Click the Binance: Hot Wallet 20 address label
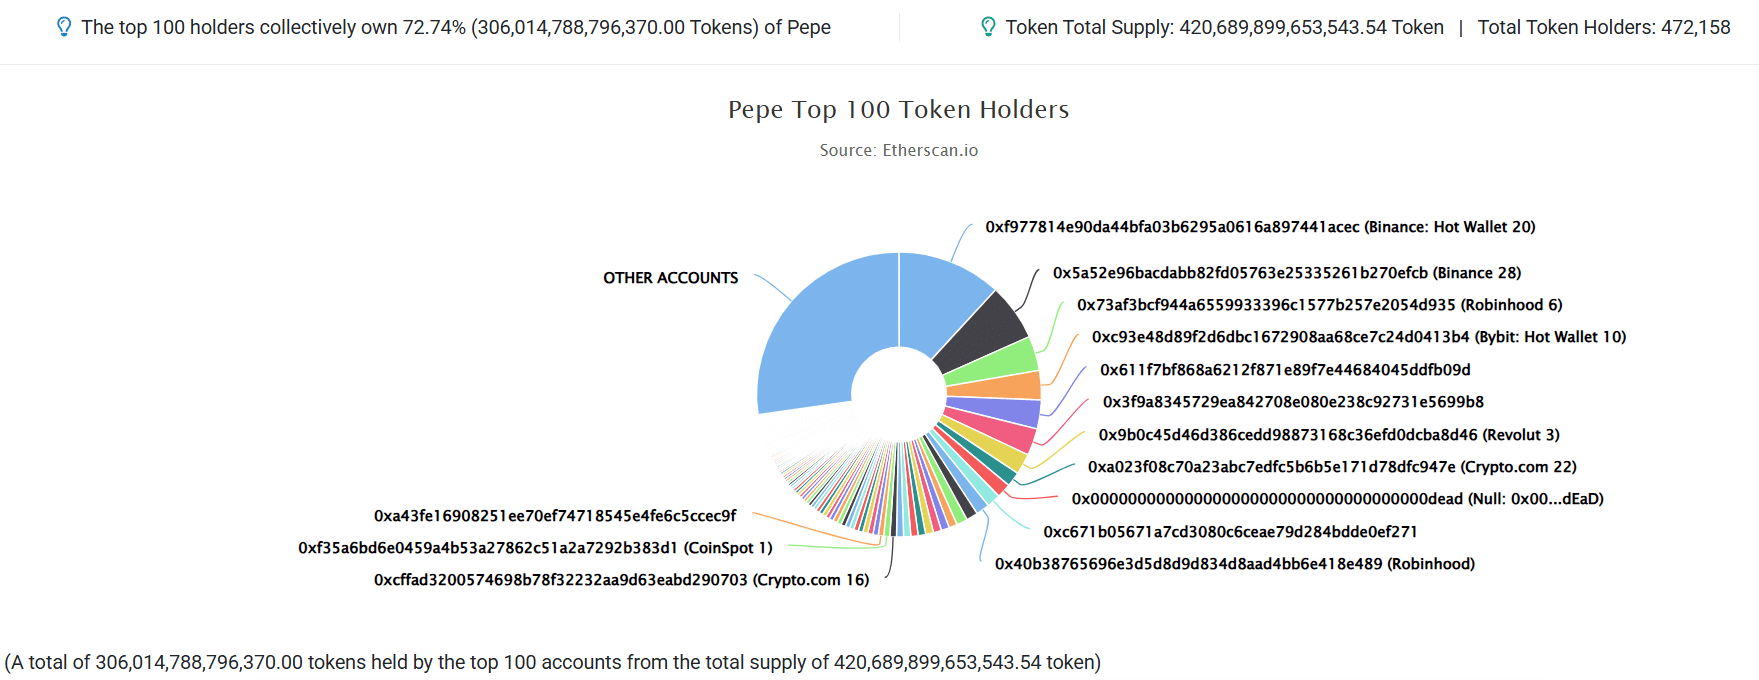The height and width of the screenshot is (680, 1759). pos(1260,227)
